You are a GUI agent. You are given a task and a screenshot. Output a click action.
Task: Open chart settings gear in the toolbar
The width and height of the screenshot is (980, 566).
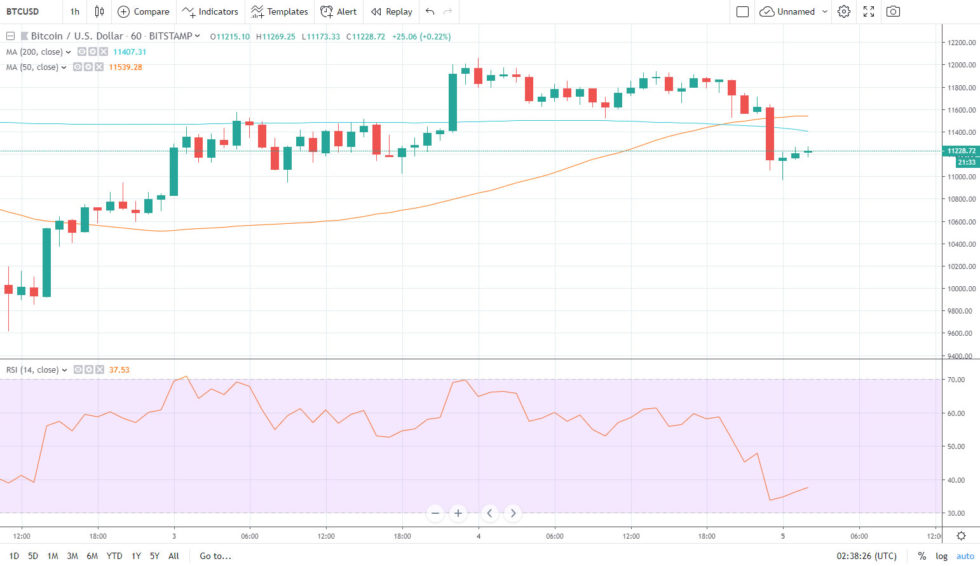tap(844, 11)
